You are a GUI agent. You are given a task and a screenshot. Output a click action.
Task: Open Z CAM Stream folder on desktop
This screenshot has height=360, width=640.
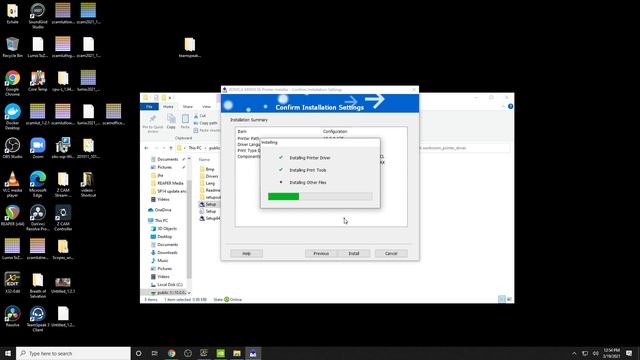tap(63, 184)
